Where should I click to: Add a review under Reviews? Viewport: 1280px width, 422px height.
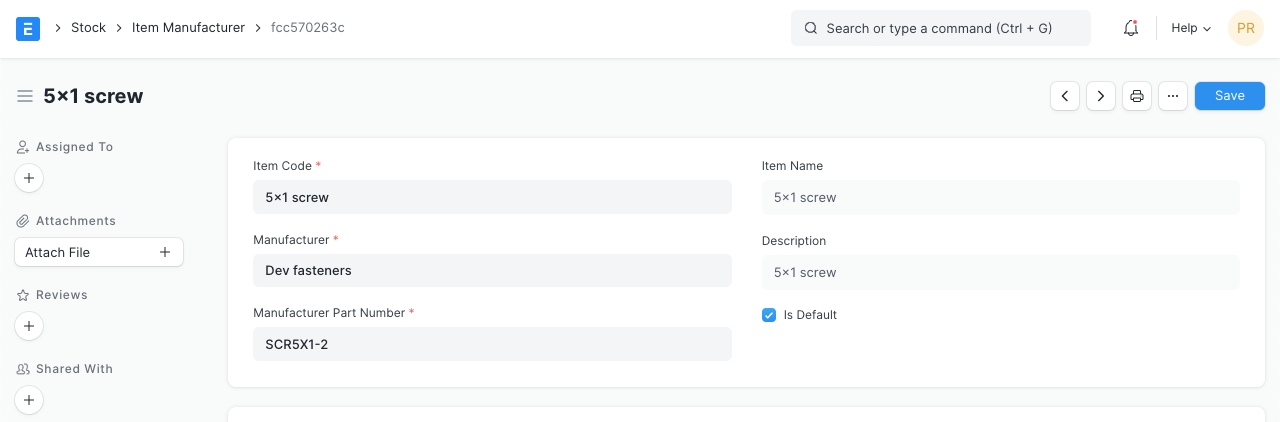coord(29,326)
